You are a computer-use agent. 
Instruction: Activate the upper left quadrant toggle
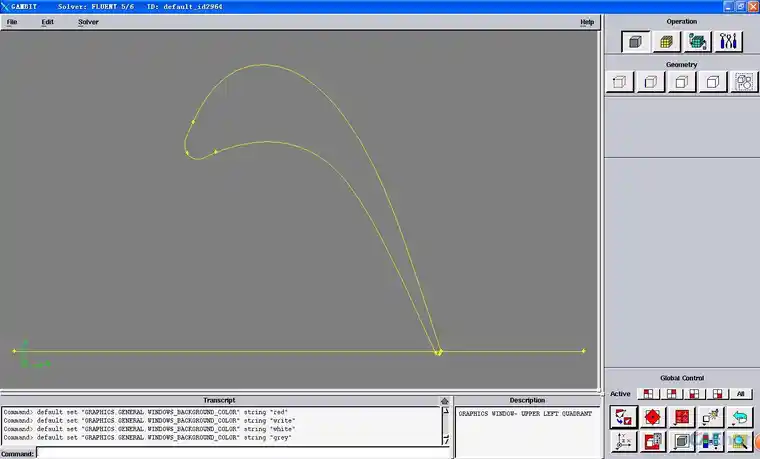coord(648,394)
